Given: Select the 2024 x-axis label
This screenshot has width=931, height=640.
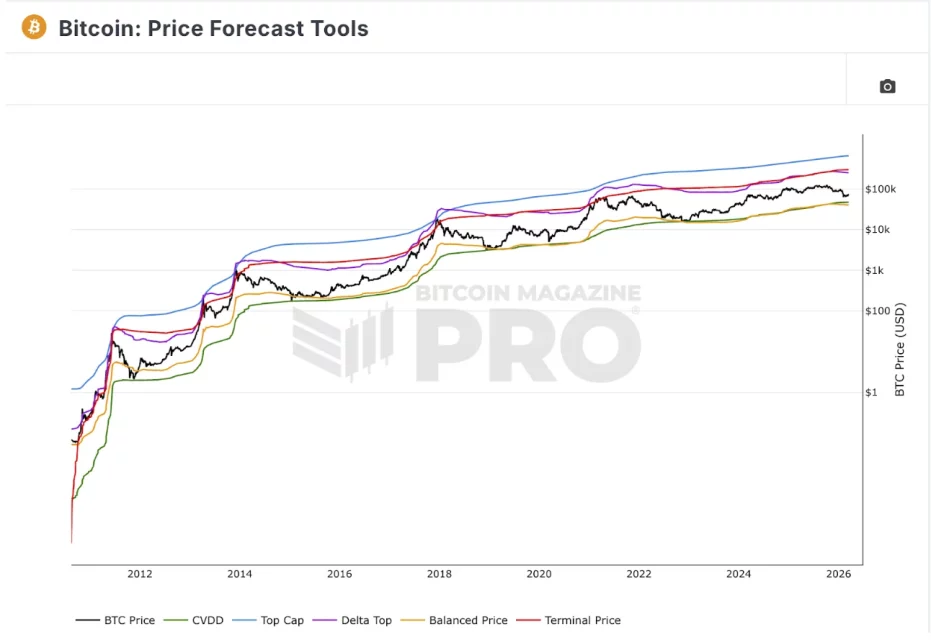Looking at the screenshot, I should pyautogui.click(x=738, y=574).
